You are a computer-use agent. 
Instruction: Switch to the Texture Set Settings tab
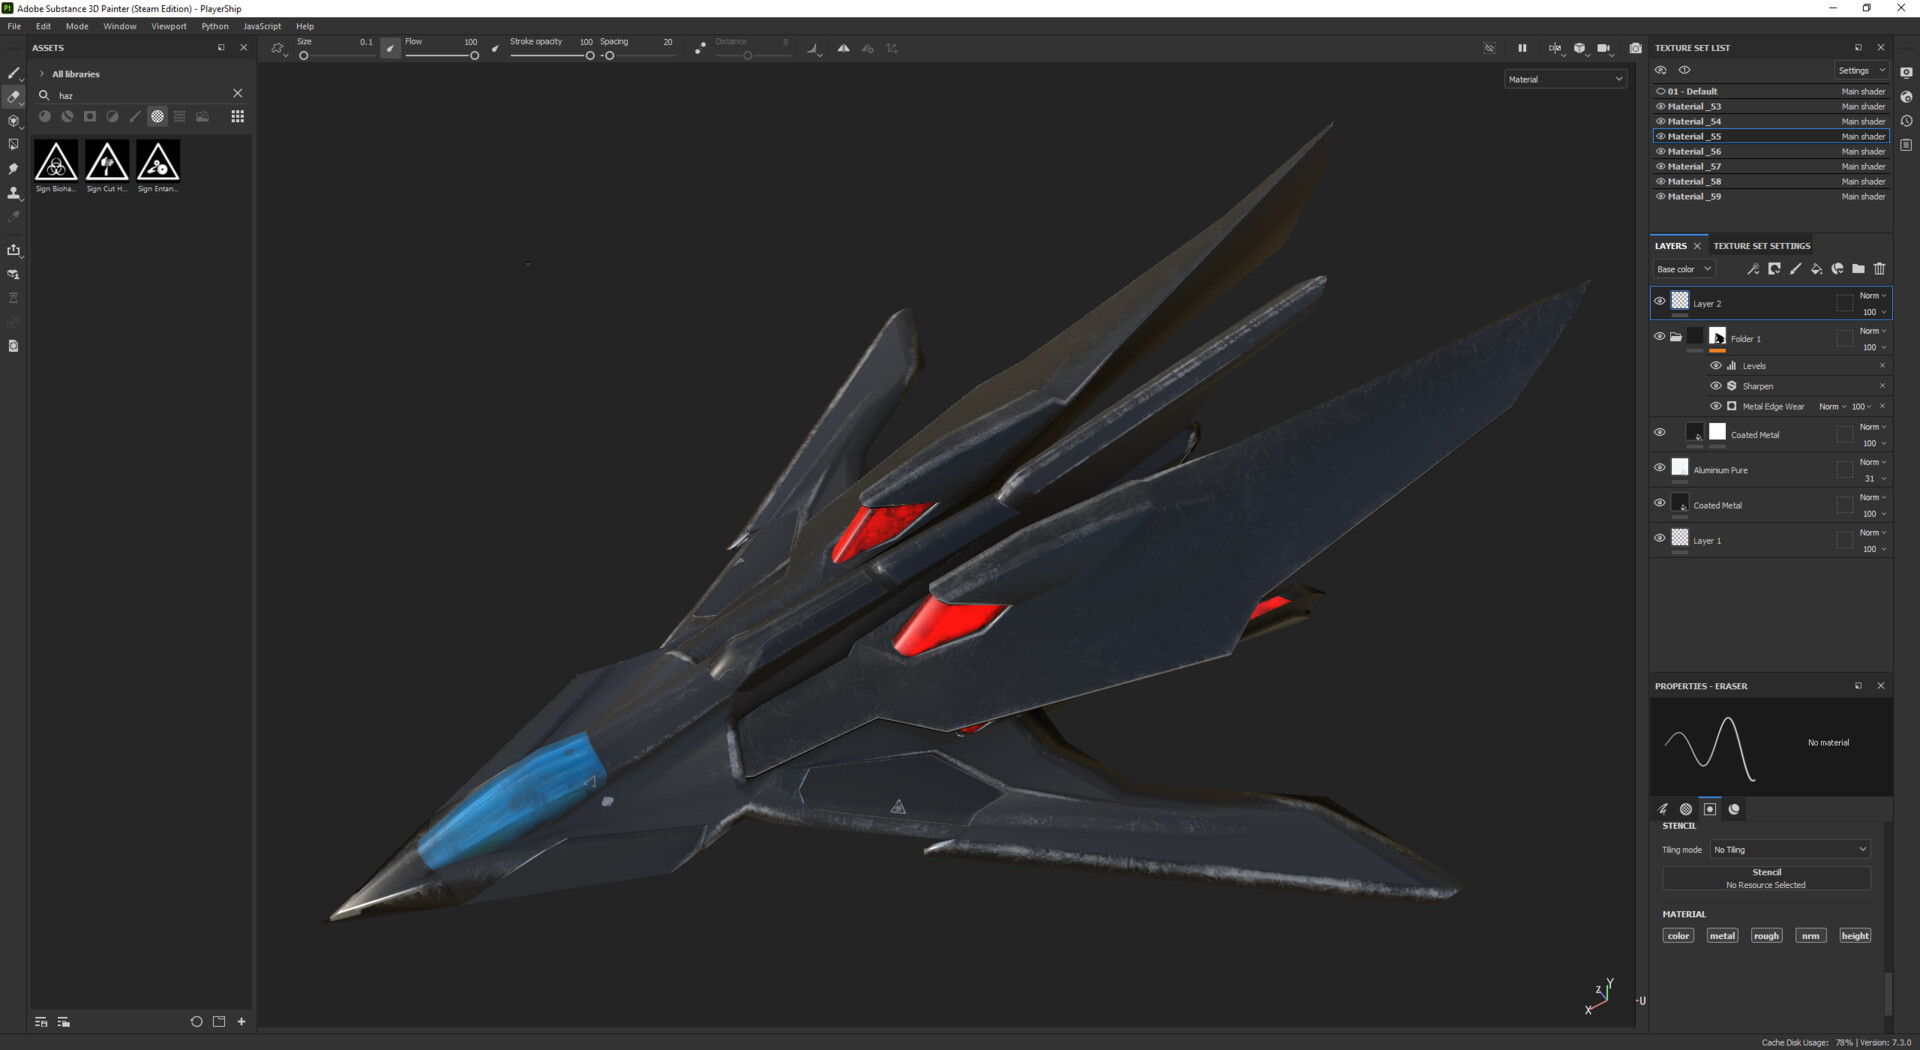coord(1761,245)
